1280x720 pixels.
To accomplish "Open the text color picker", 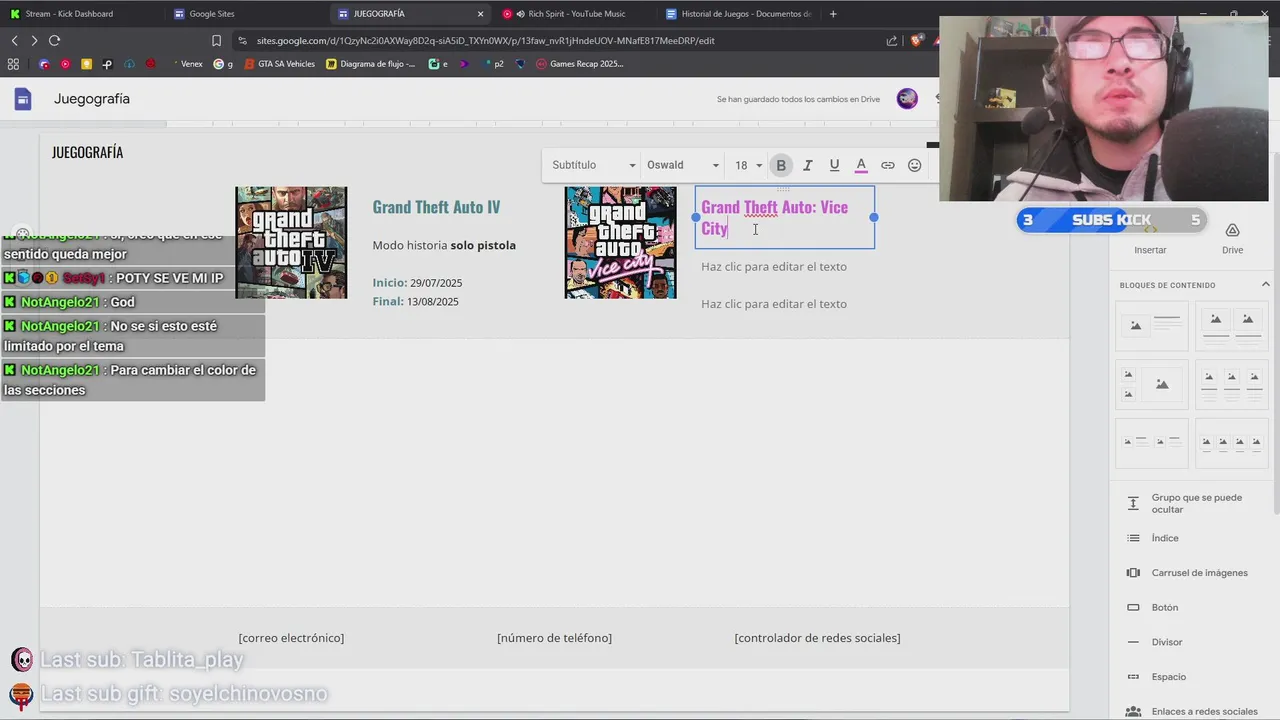I will [861, 165].
